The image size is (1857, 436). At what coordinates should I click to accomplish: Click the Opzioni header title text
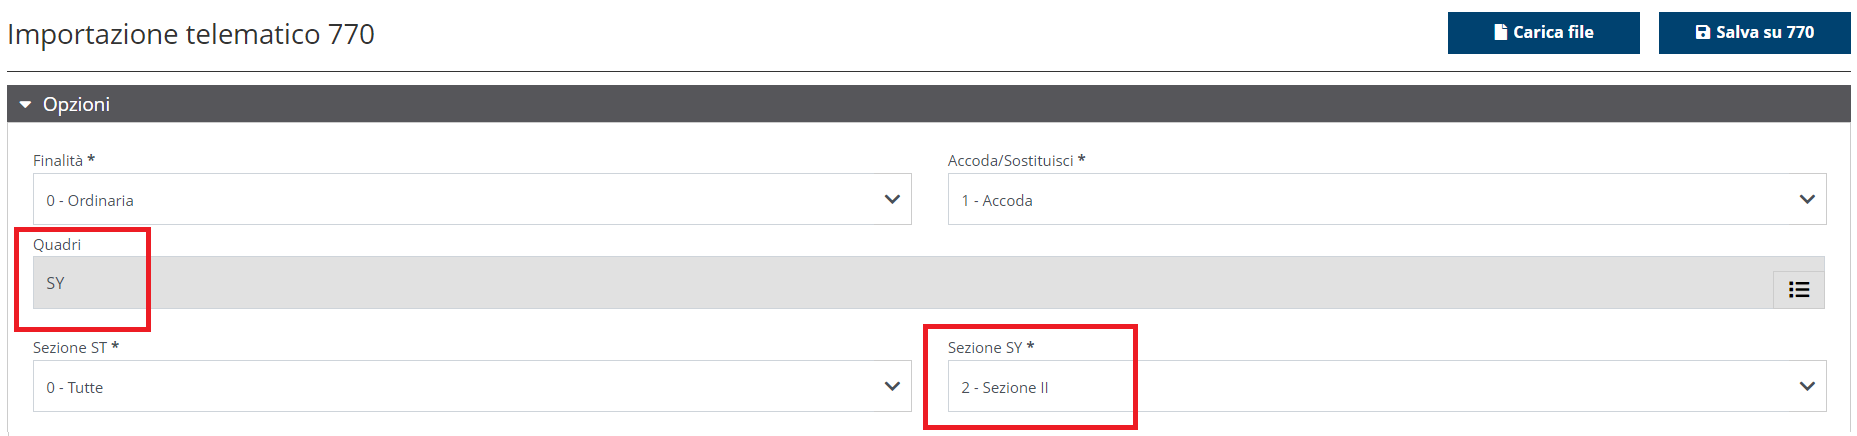pyautogui.click(x=76, y=104)
